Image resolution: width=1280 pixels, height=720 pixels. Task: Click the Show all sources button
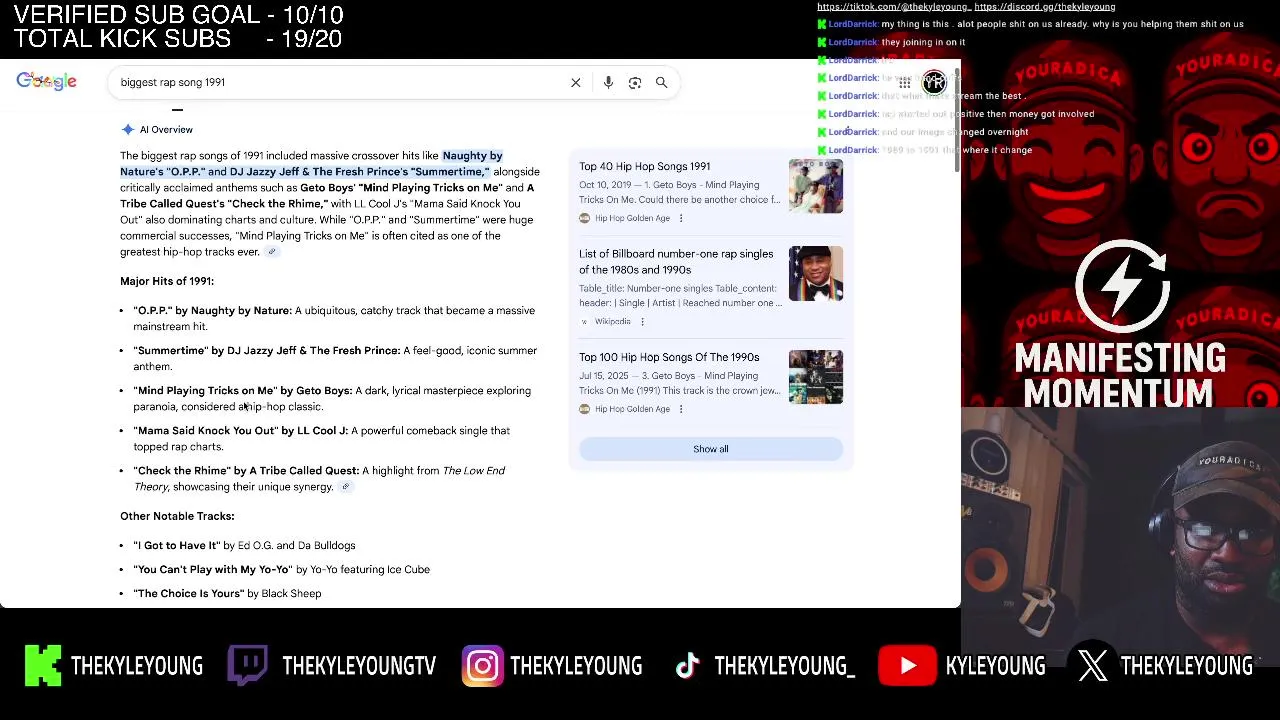pyautogui.click(x=711, y=449)
